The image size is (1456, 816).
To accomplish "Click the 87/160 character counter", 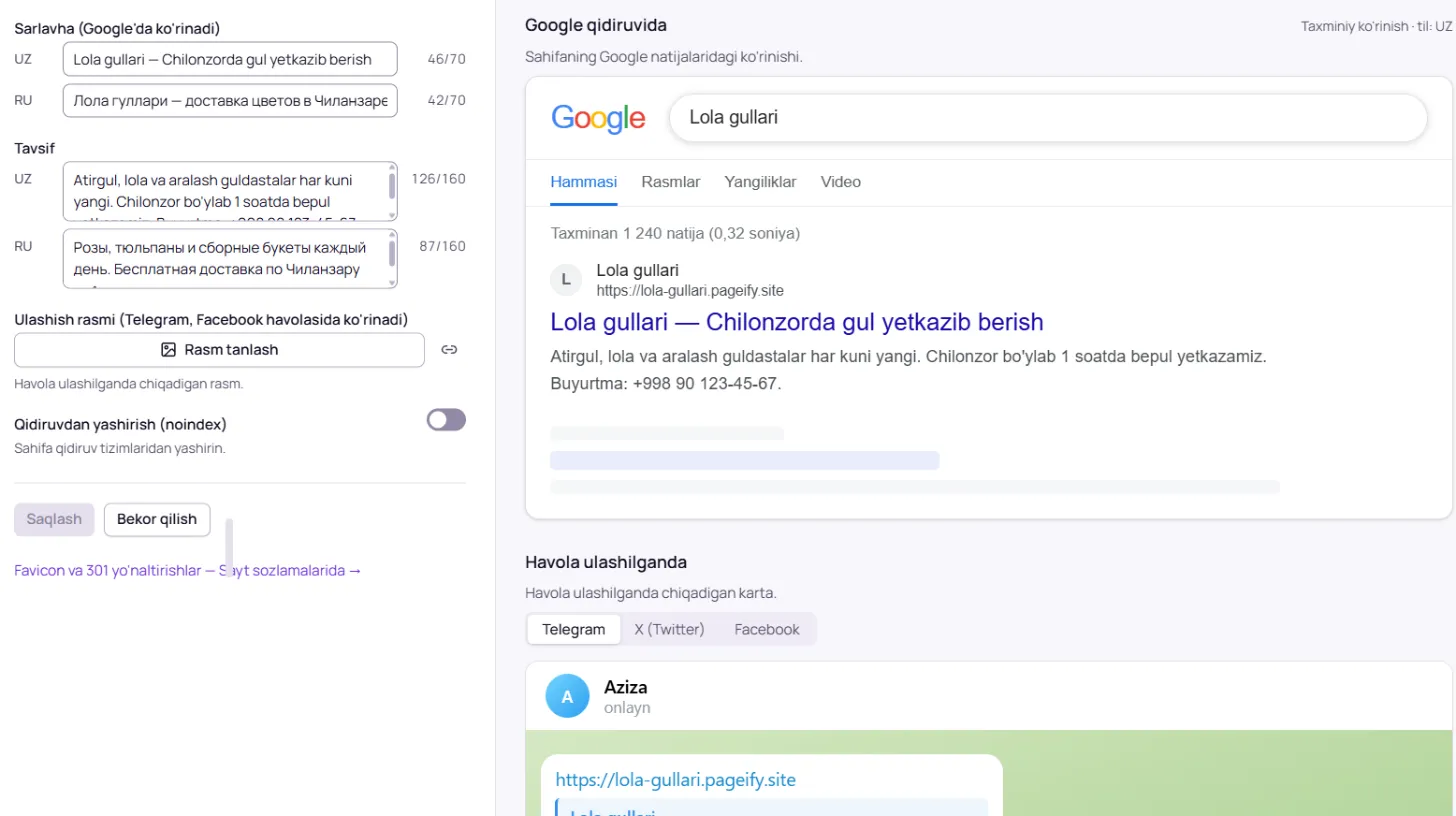I will (443, 246).
